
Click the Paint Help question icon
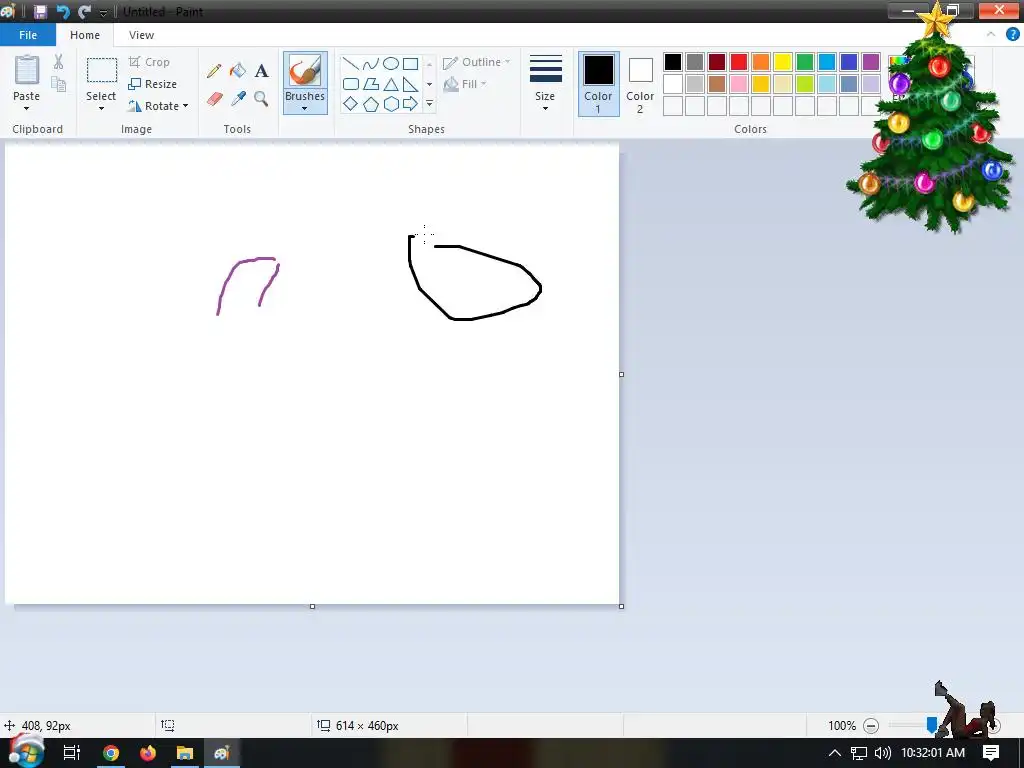pyautogui.click(x=1013, y=35)
